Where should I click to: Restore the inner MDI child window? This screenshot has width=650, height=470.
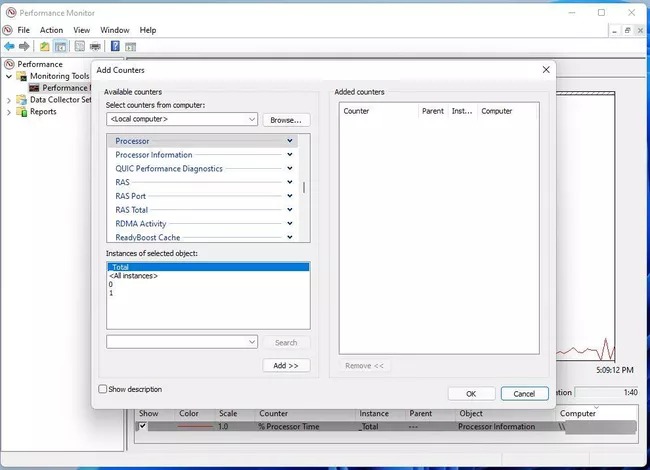tap(627, 31)
